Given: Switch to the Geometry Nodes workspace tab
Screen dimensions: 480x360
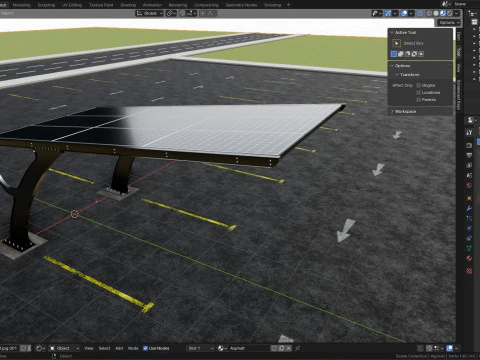Looking at the screenshot, I should tap(241, 5).
